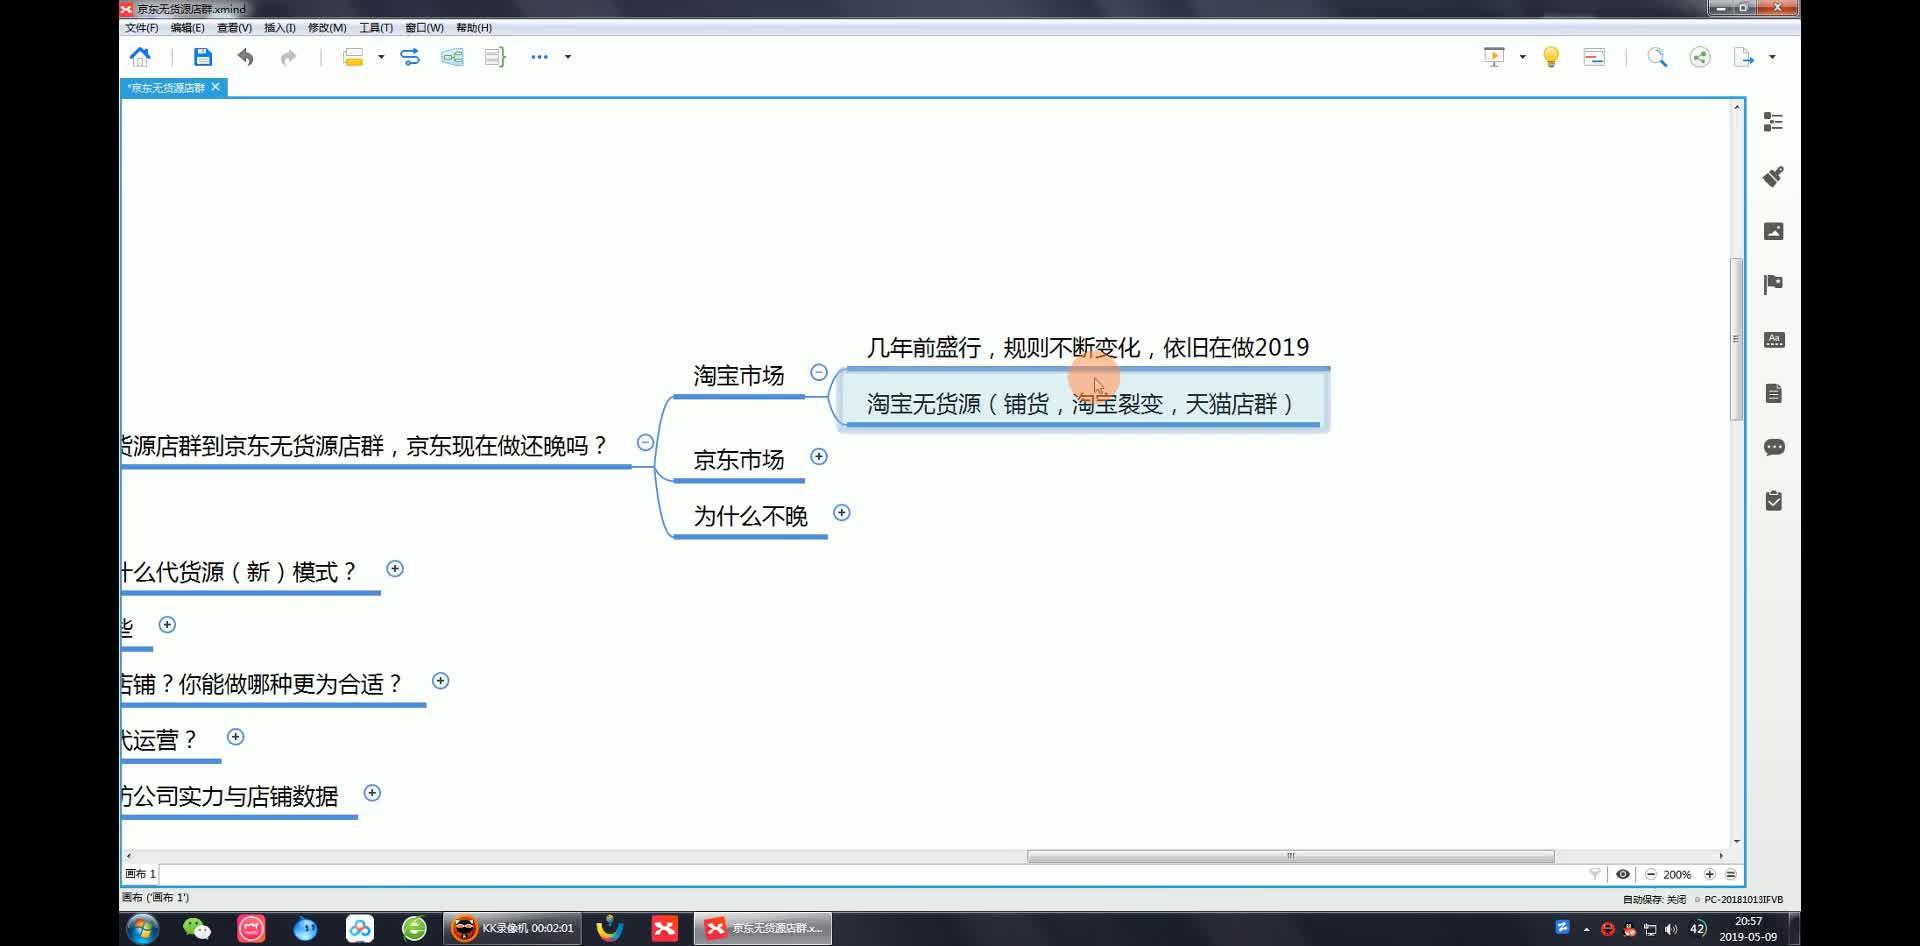Screen dimensions: 1920x946
Task: Add a relationship between topics
Action: click(x=410, y=57)
